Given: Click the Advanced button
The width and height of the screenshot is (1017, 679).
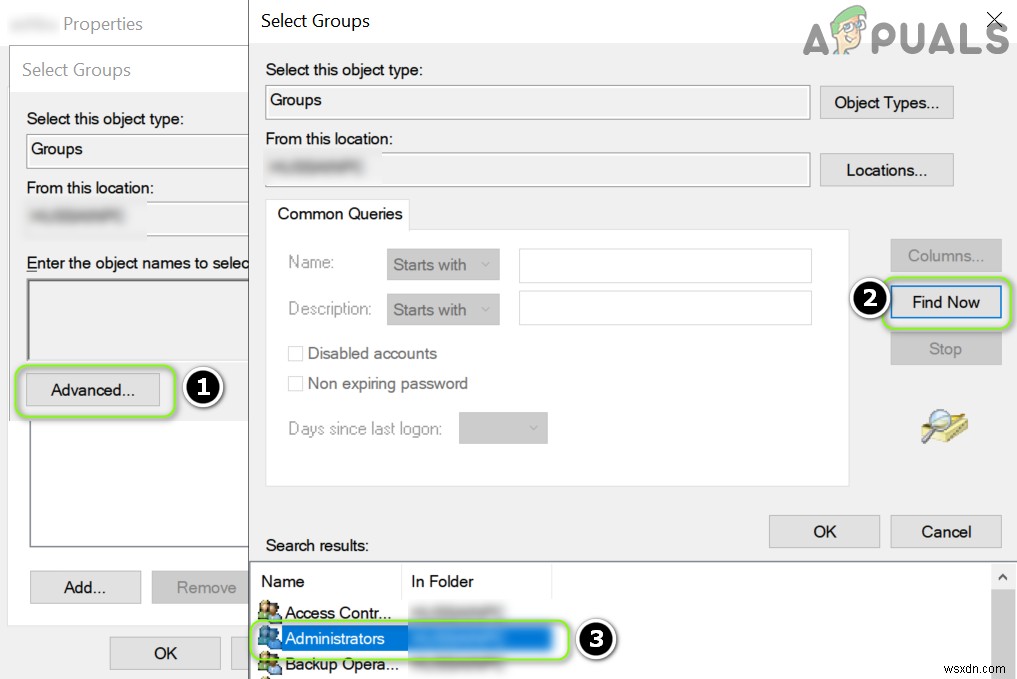Looking at the screenshot, I should point(91,390).
